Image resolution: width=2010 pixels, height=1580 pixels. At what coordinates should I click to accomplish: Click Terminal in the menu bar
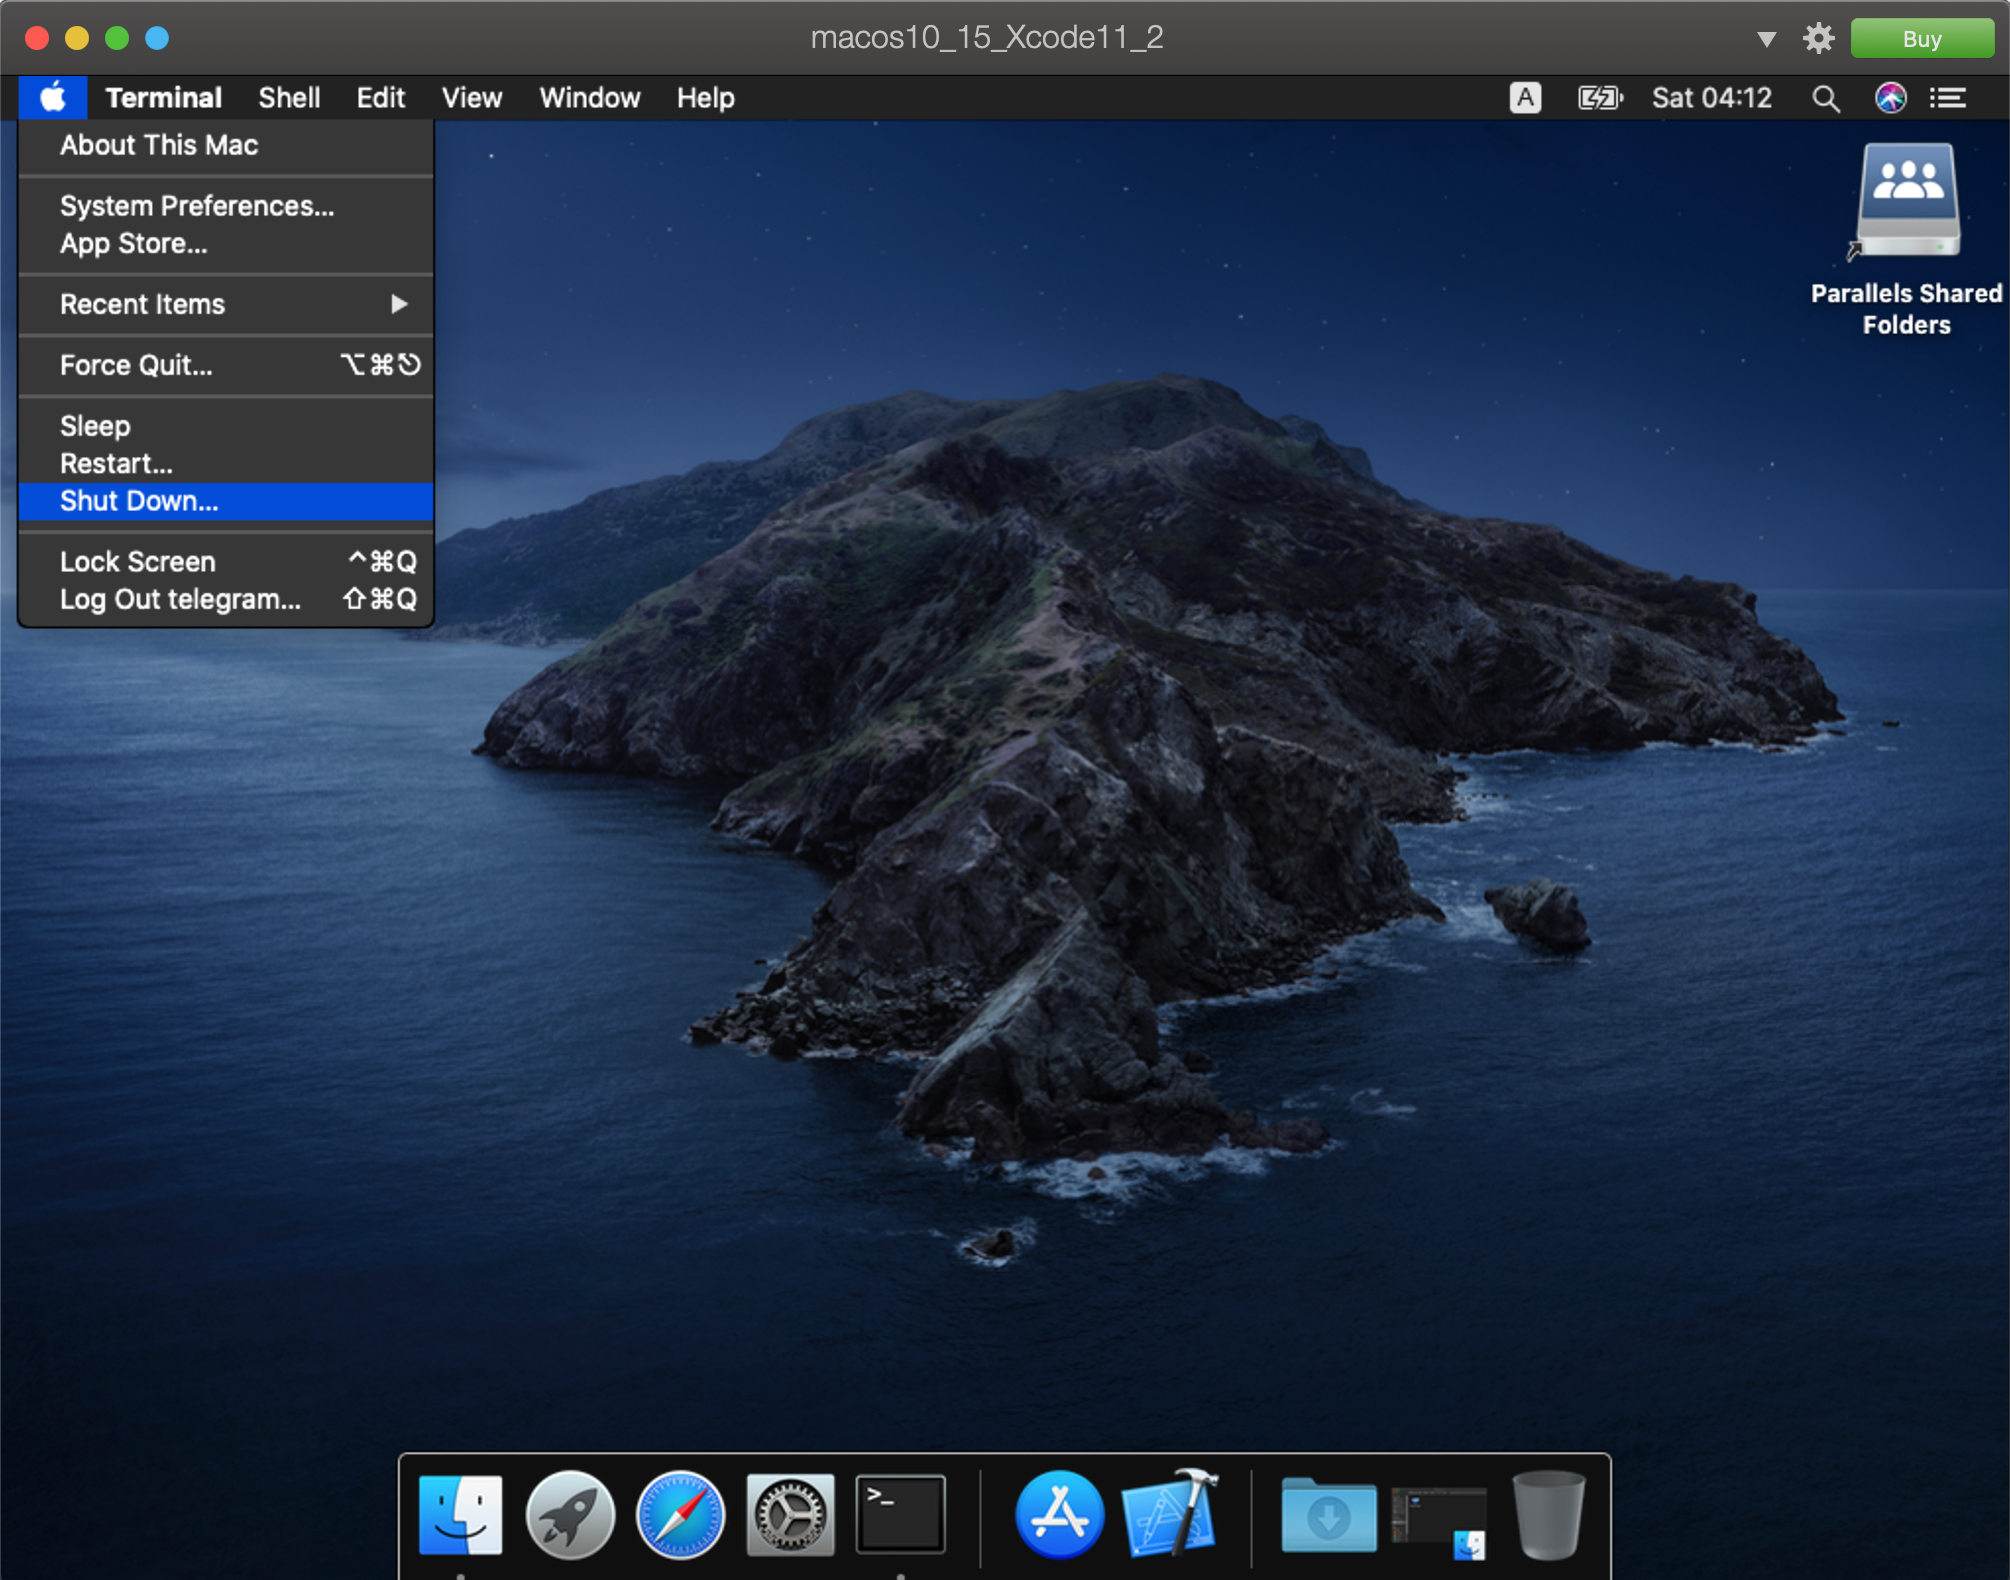pyautogui.click(x=163, y=98)
